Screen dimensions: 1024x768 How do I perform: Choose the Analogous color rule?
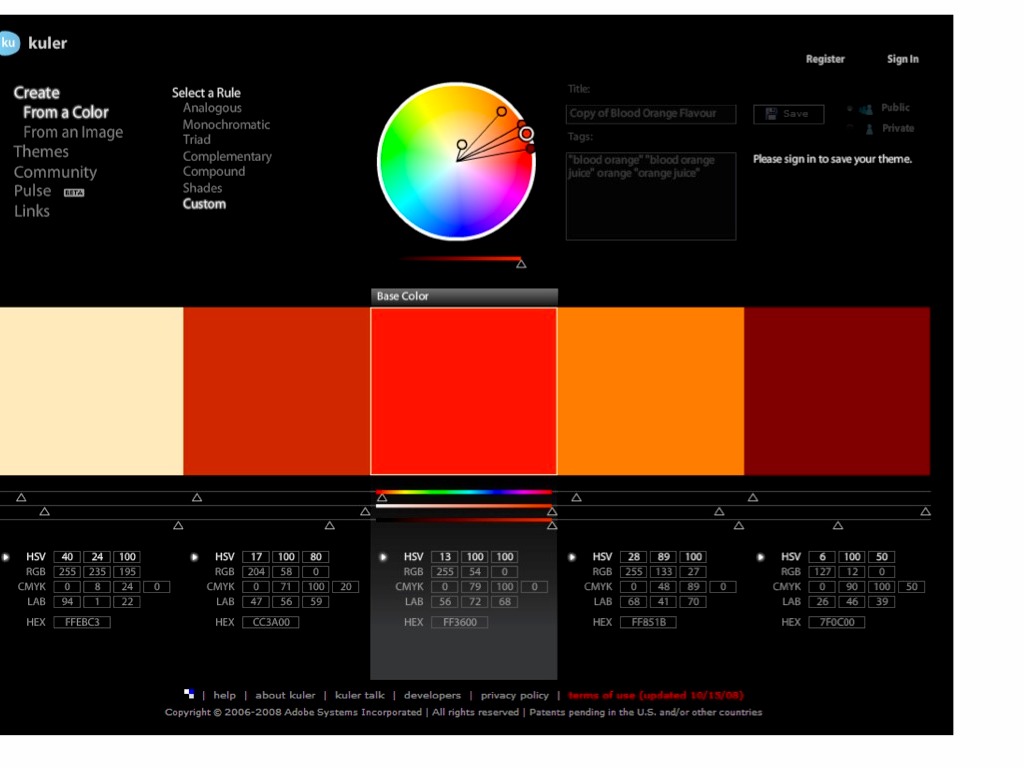click(x=212, y=108)
